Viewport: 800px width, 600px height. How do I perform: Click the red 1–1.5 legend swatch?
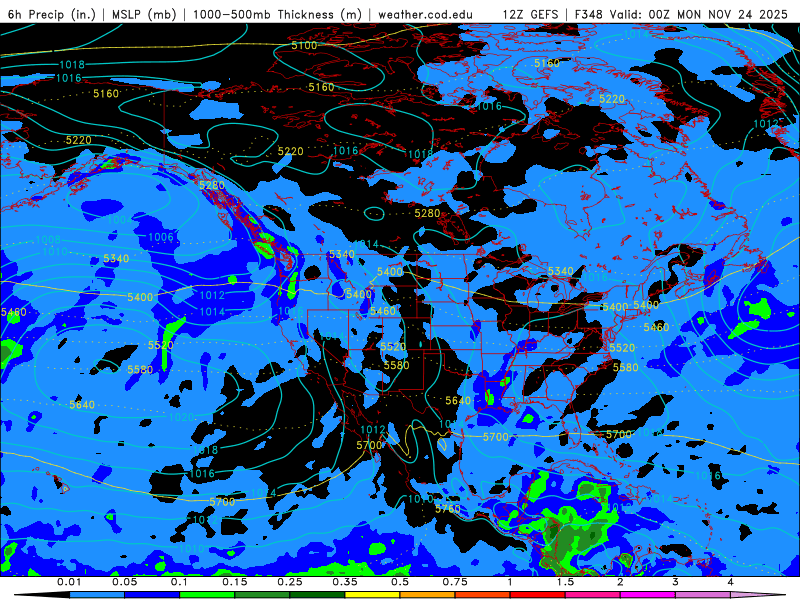pos(538,595)
